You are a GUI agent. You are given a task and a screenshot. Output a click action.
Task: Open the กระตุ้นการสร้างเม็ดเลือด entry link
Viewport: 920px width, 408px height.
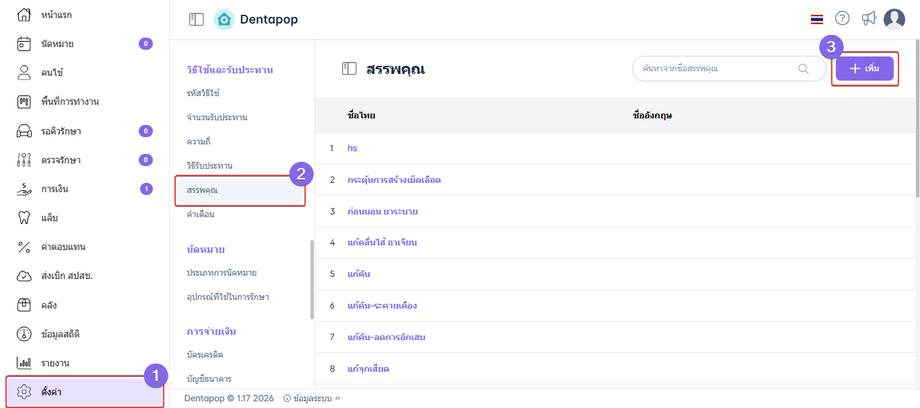coord(393,179)
